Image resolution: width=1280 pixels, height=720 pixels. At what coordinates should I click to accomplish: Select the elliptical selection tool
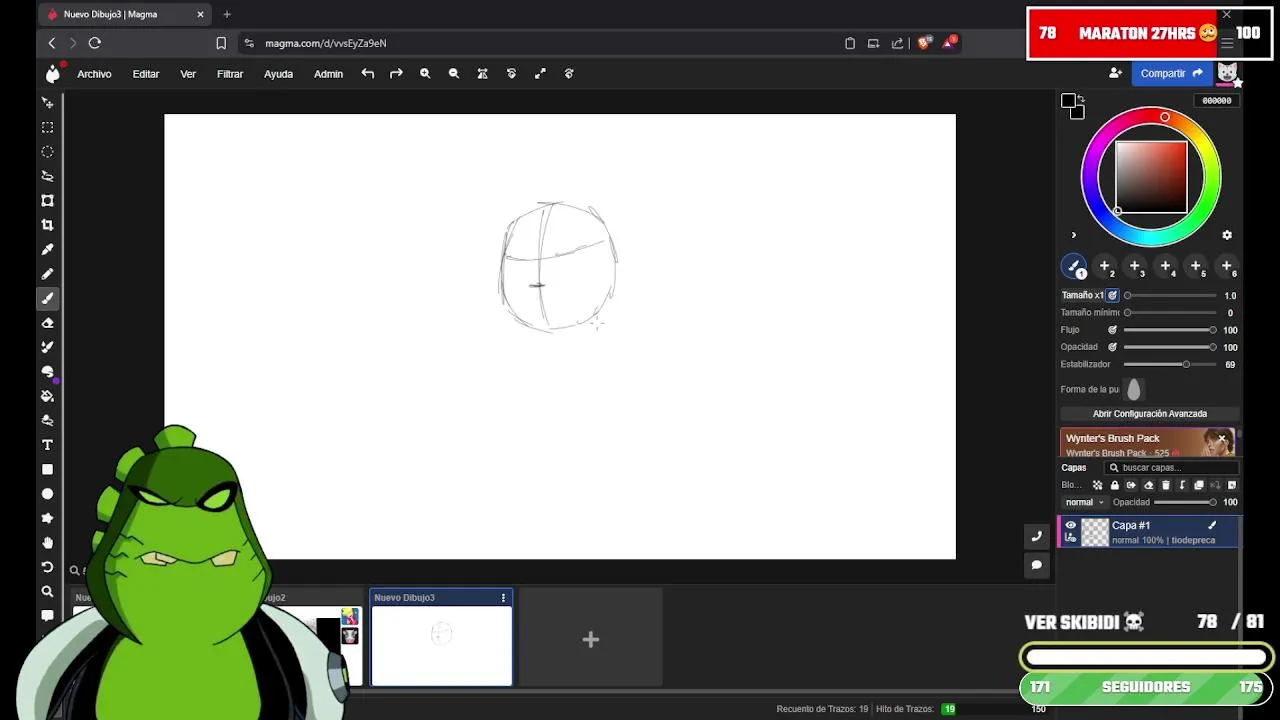pyautogui.click(x=47, y=152)
